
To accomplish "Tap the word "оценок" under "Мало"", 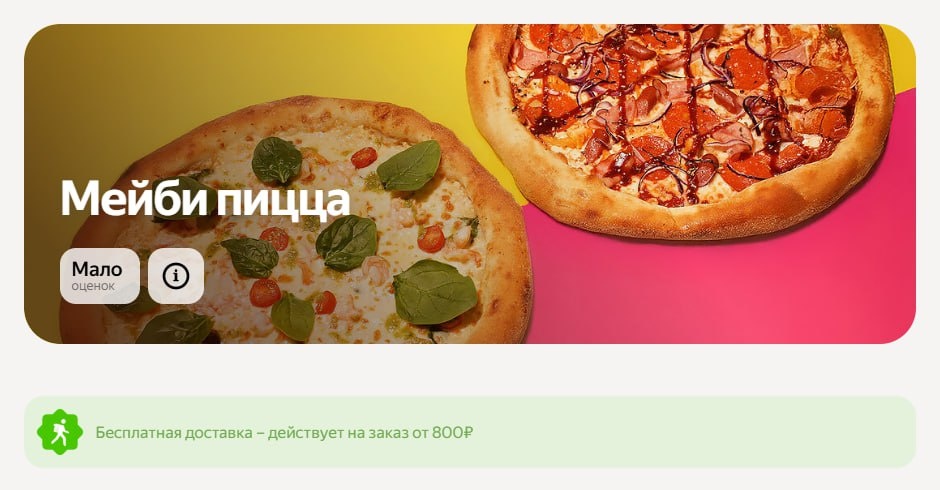I will [93, 286].
